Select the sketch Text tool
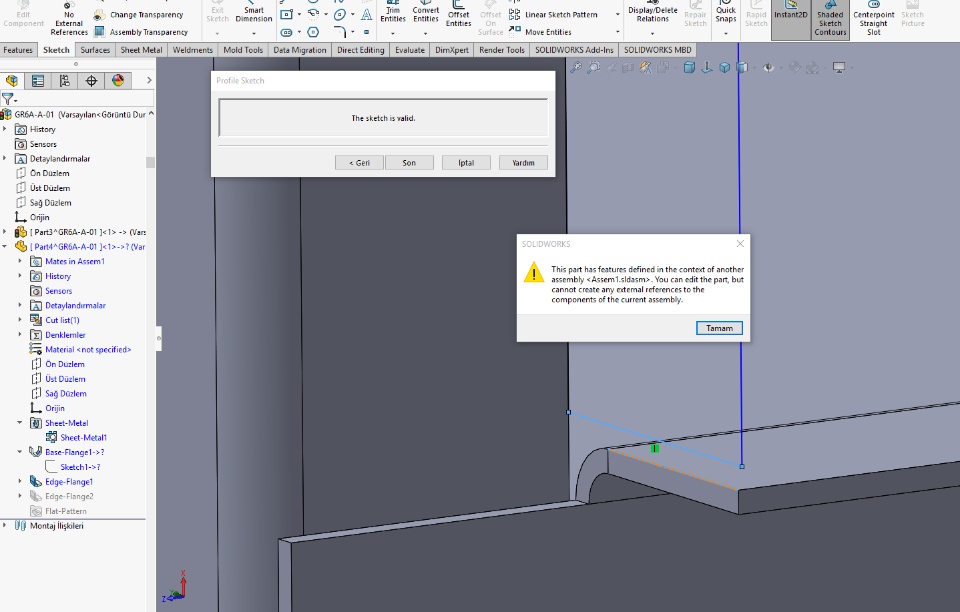 pyautogui.click(x=366, y=14)
